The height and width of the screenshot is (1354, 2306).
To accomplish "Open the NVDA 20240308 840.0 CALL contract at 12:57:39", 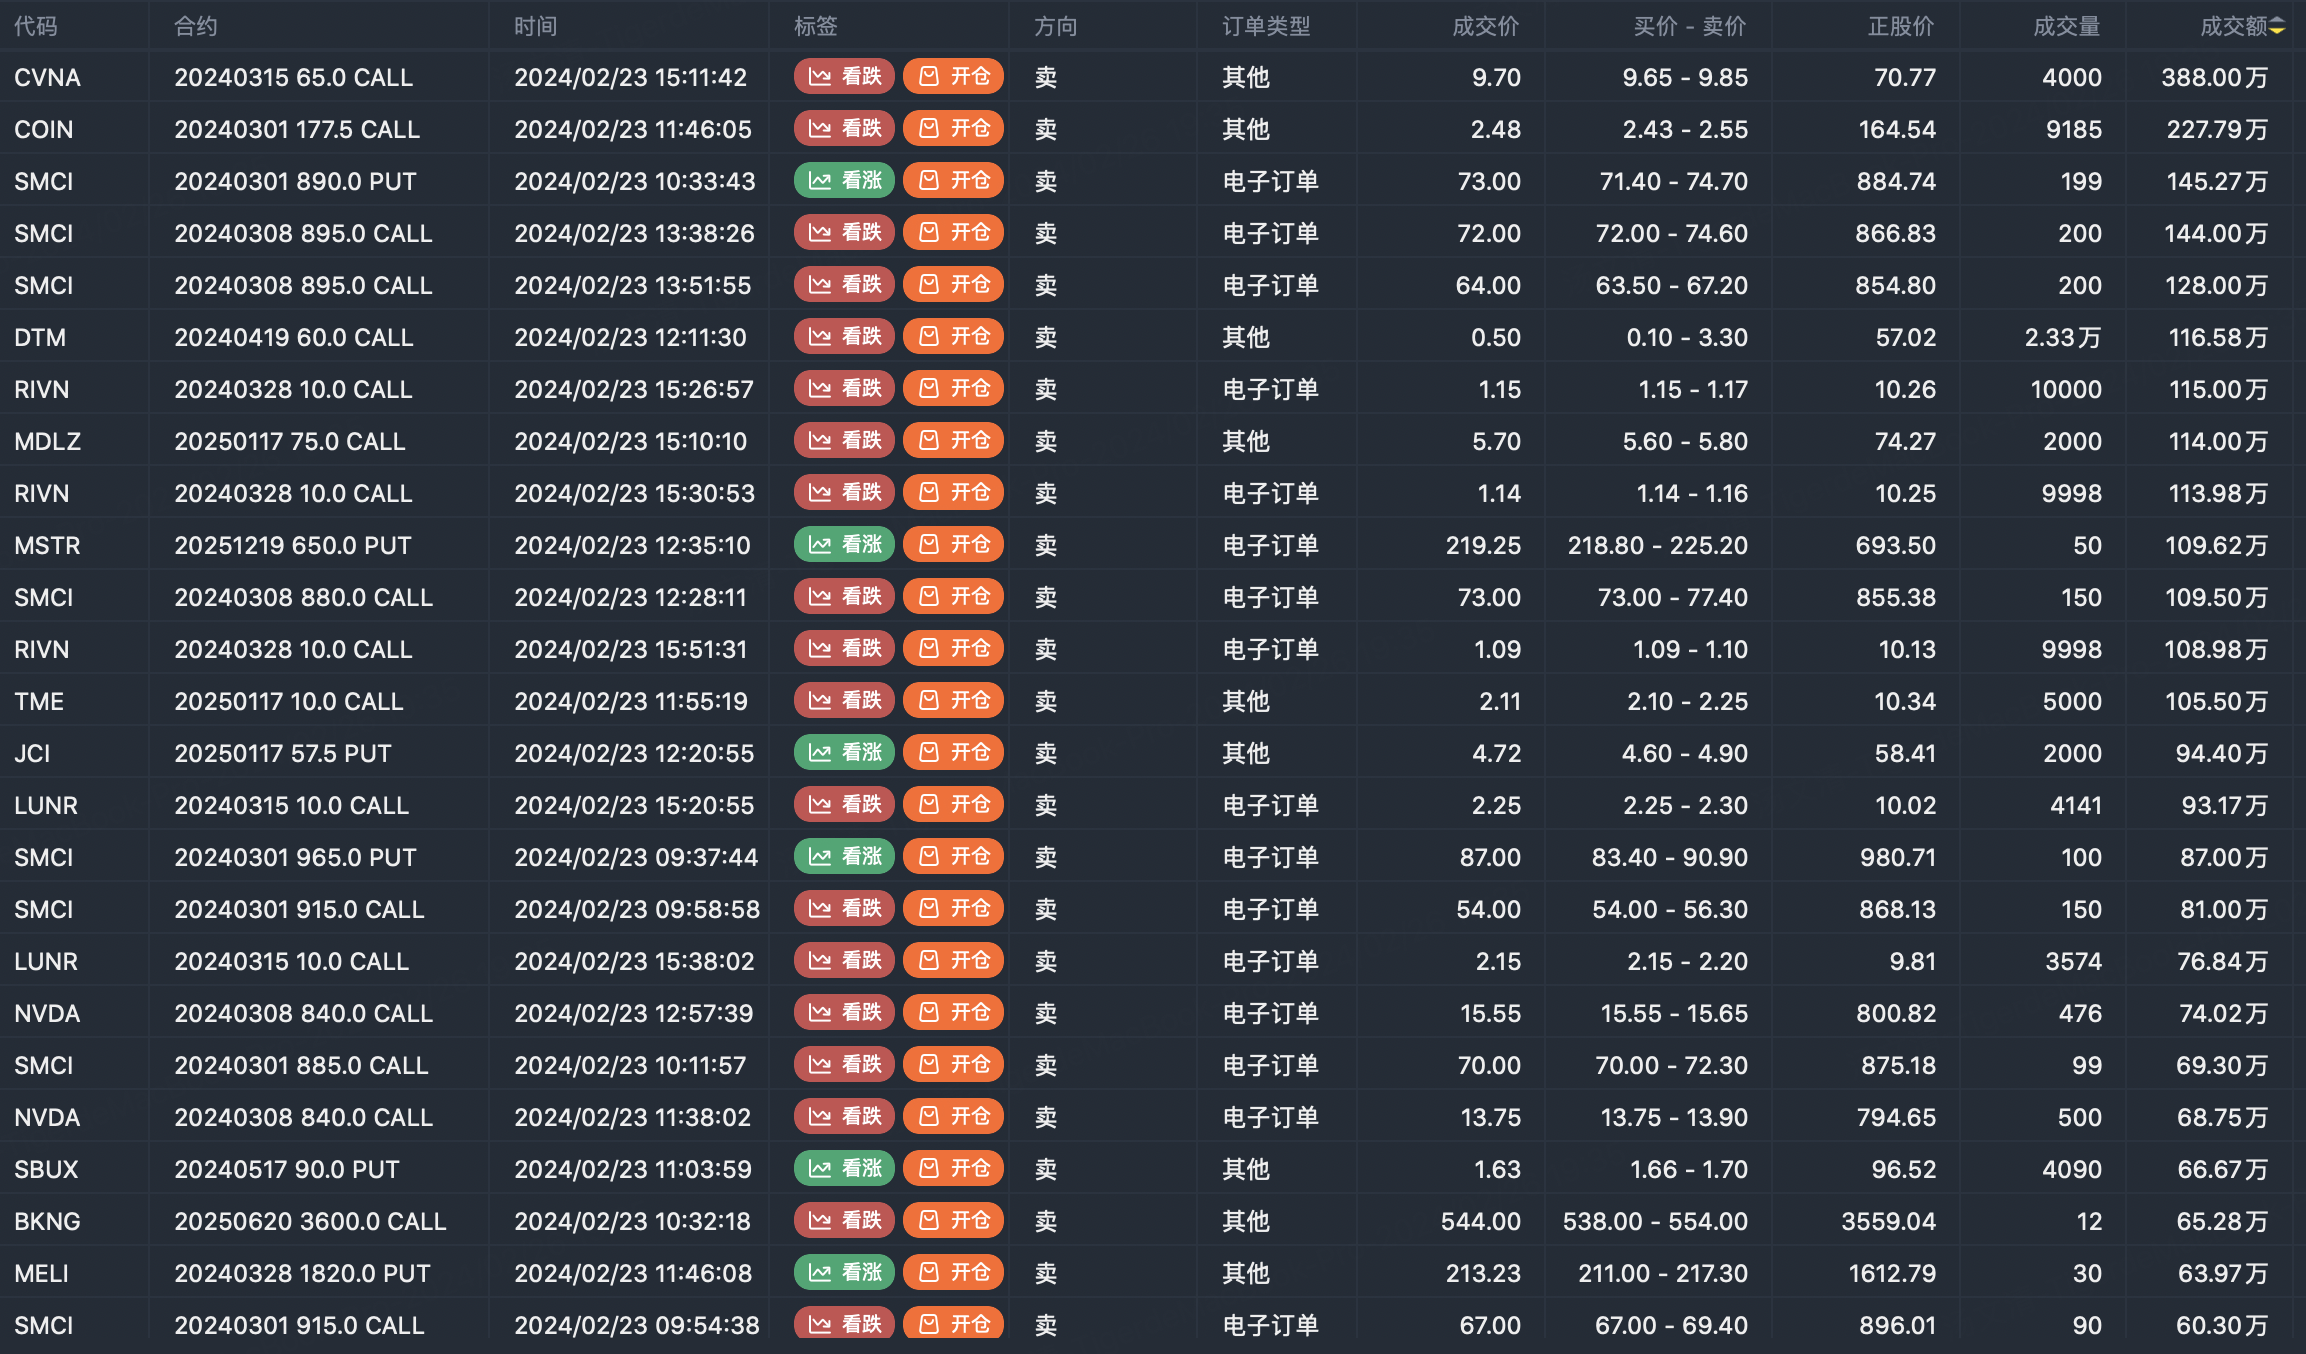I will 303,1014.
